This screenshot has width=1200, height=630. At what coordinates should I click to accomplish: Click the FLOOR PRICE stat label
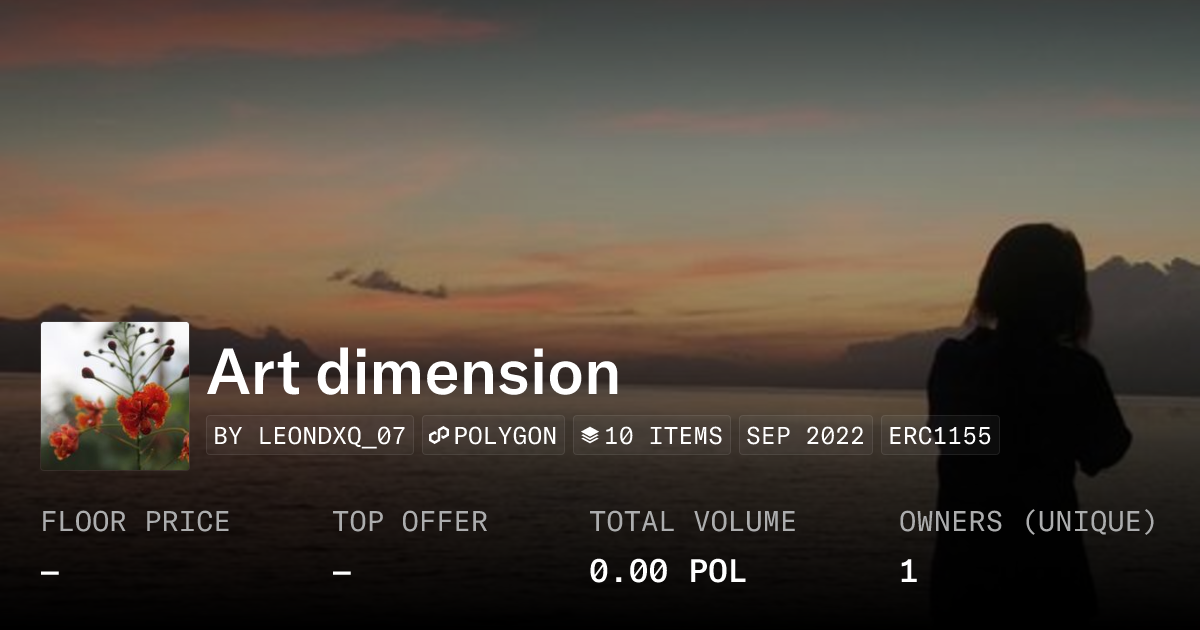136,521
